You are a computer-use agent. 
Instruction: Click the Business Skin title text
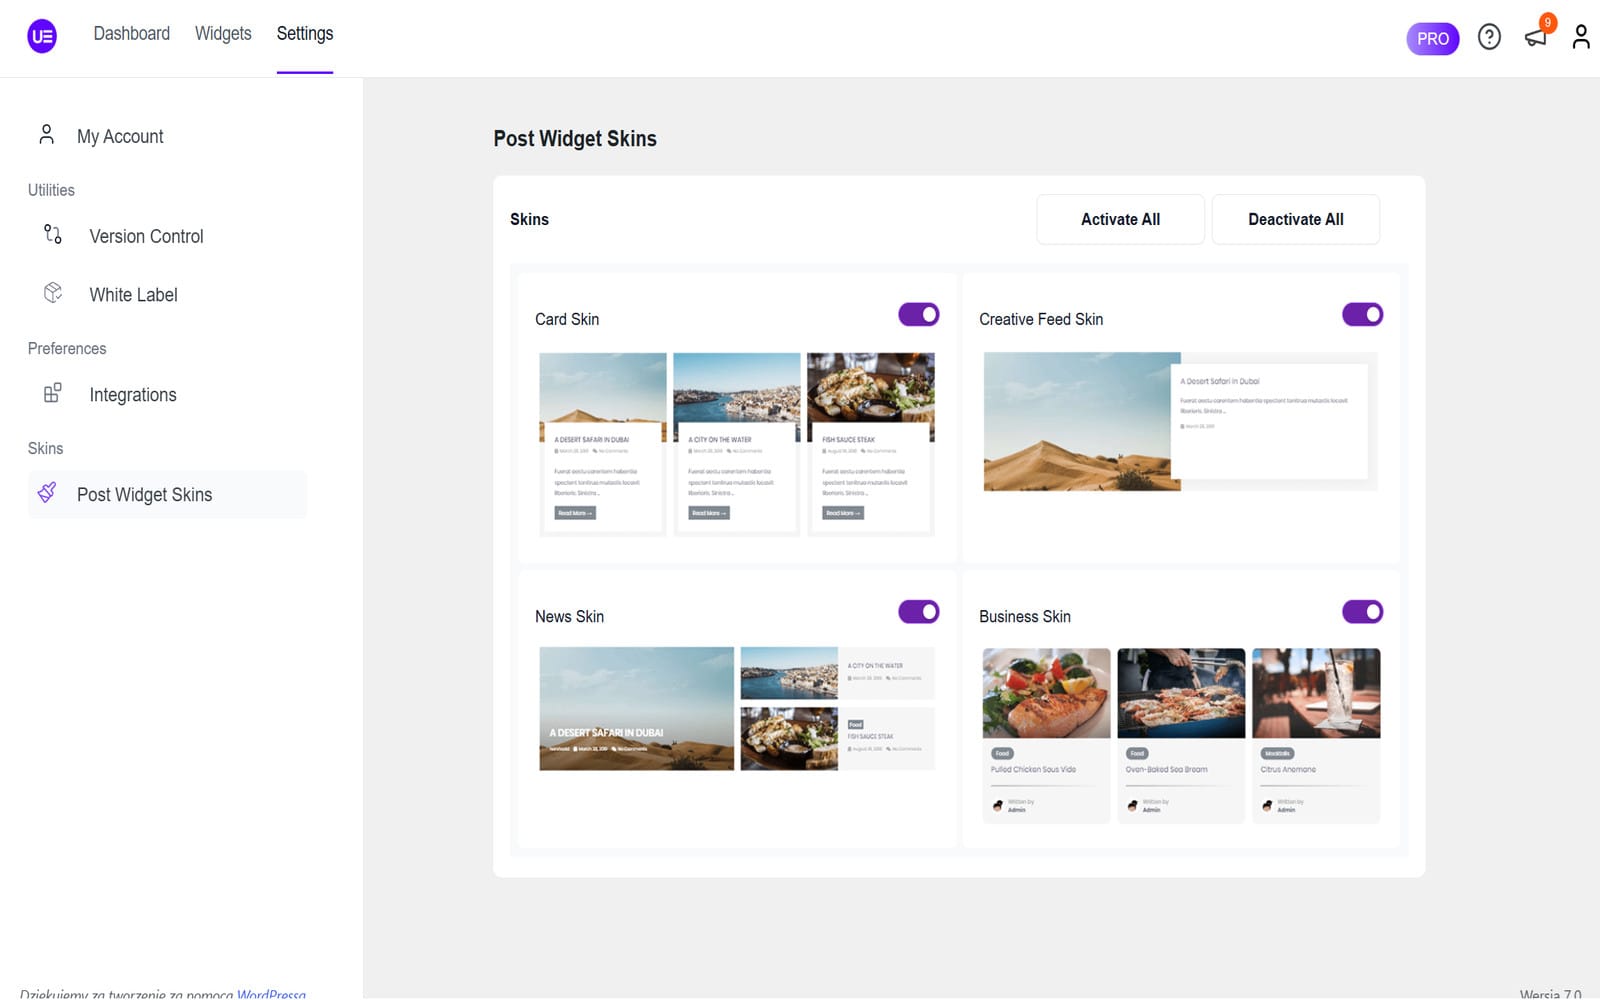pyautogui.click(x=1025, y=616)
